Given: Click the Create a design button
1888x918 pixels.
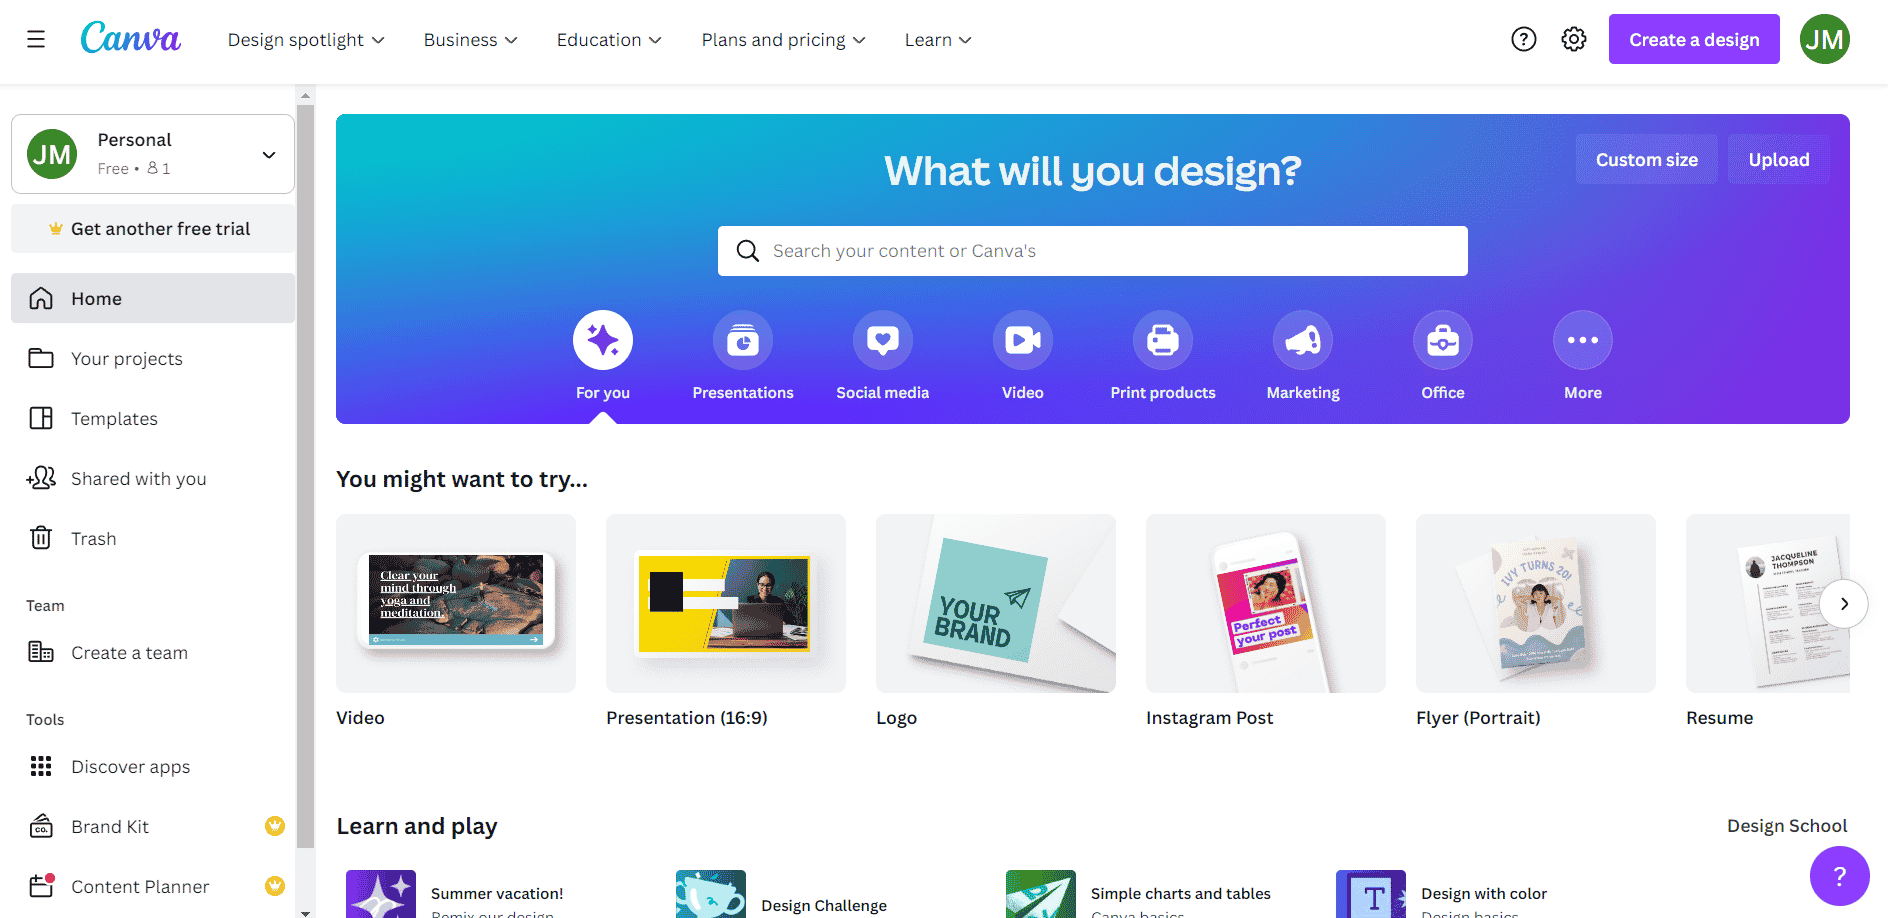Looking at the screenshot, I should click(x=1694, y=39).
